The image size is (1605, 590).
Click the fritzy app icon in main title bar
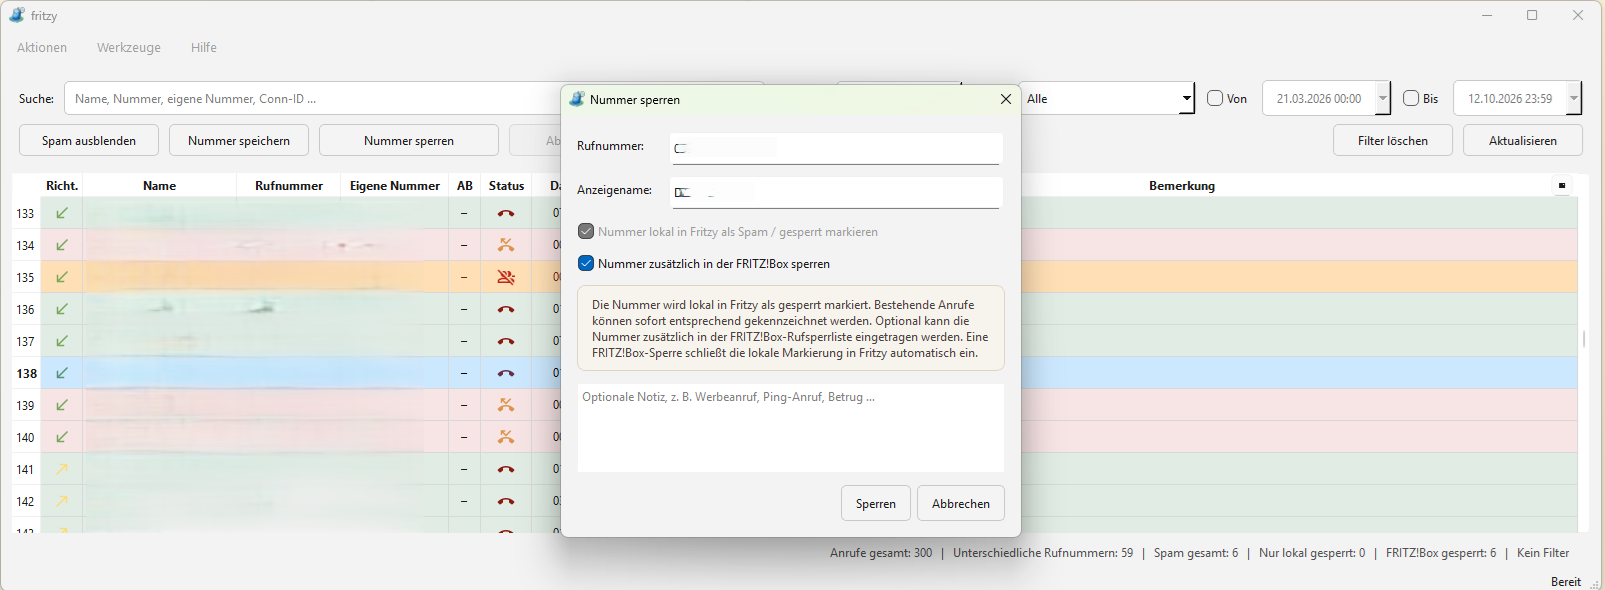17,15
